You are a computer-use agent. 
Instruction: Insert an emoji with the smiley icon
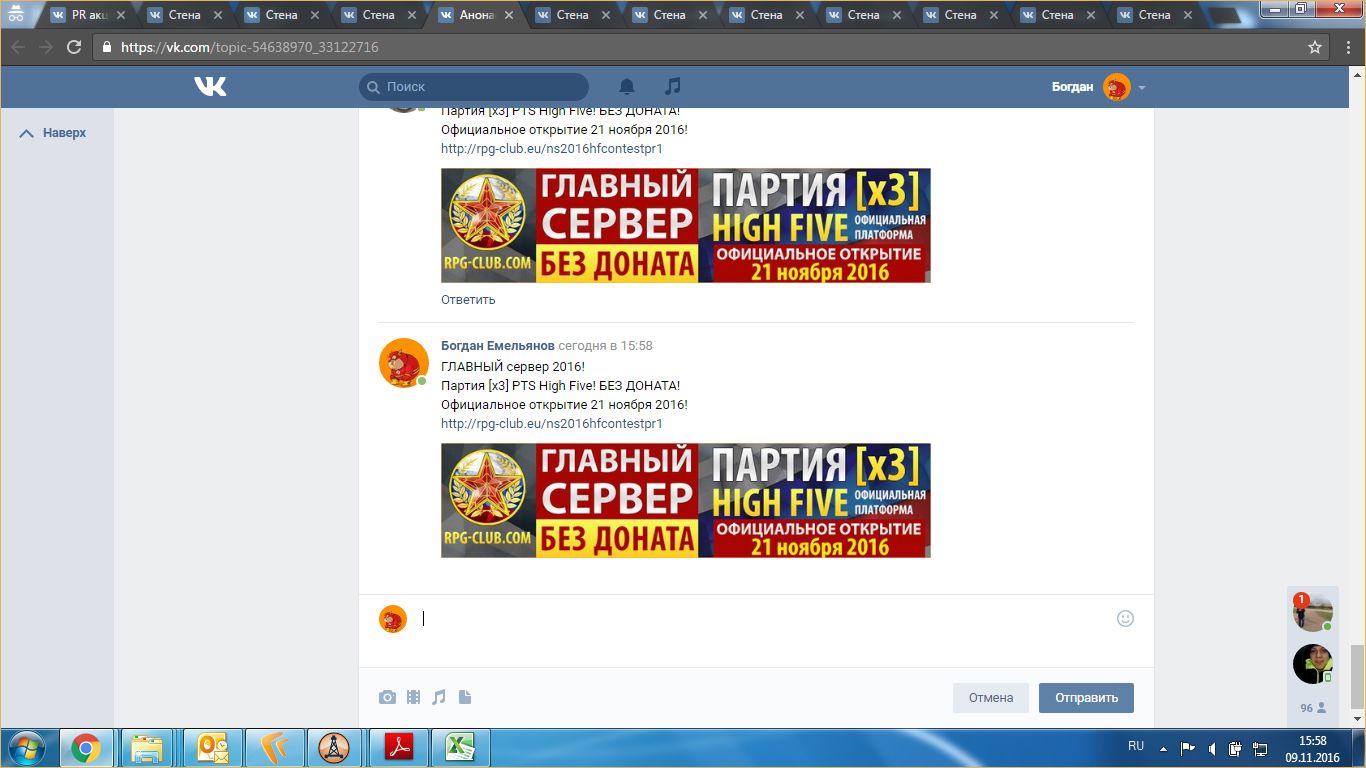click(x=1125, y=619)
